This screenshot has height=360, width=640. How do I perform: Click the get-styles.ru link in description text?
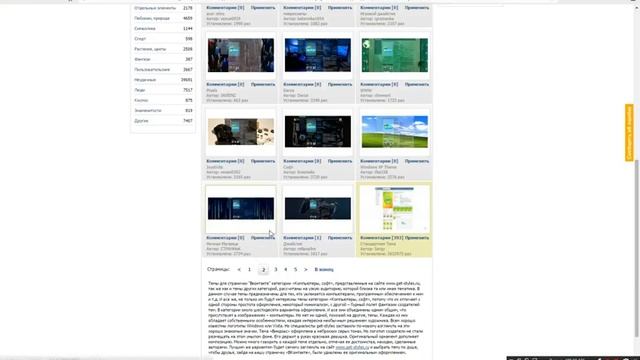(352, 347)
